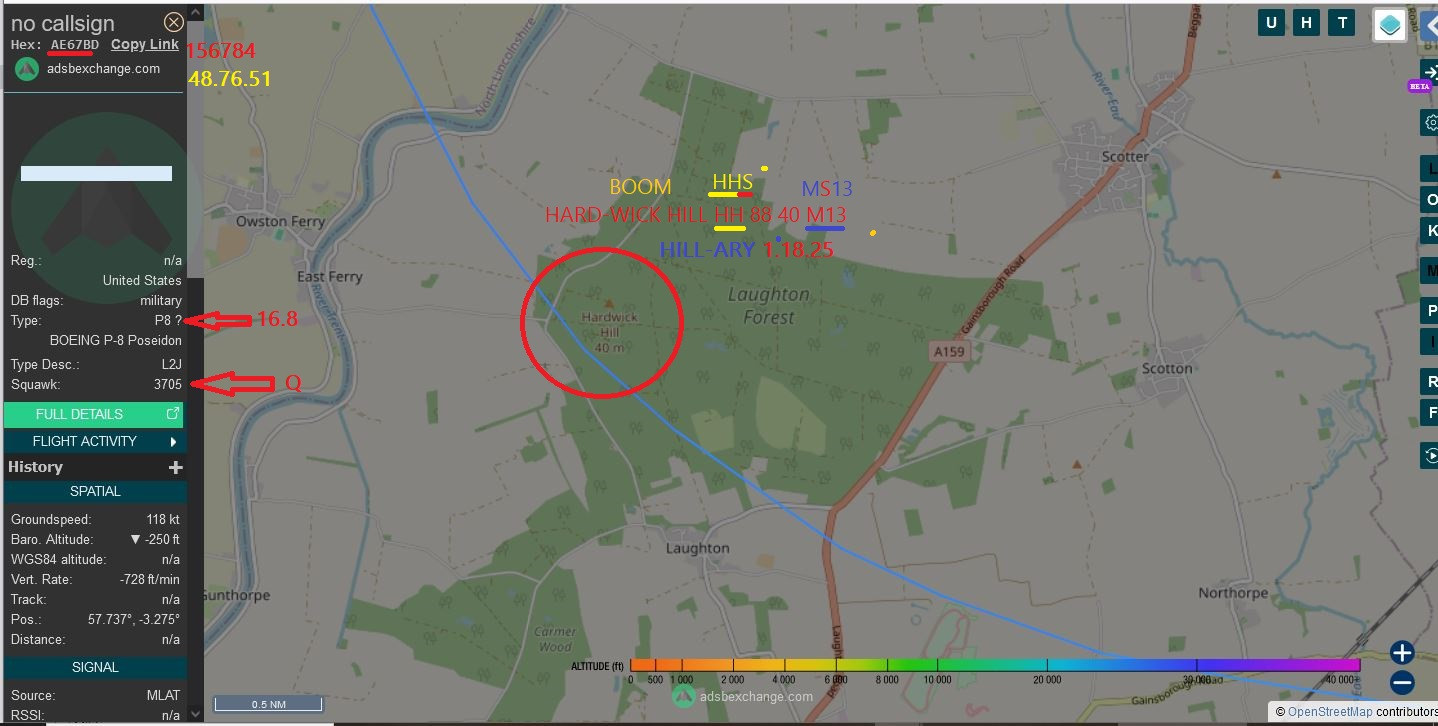Toggle the T map filter button
Screen dimensions: 1438x726
click(x=1341, y=23)
